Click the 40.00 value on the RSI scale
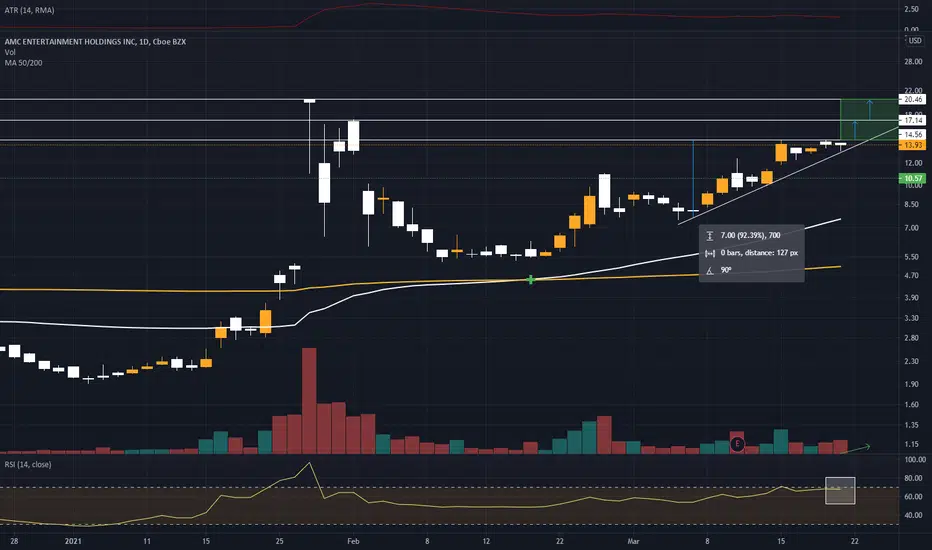 (x=914, y=515)
